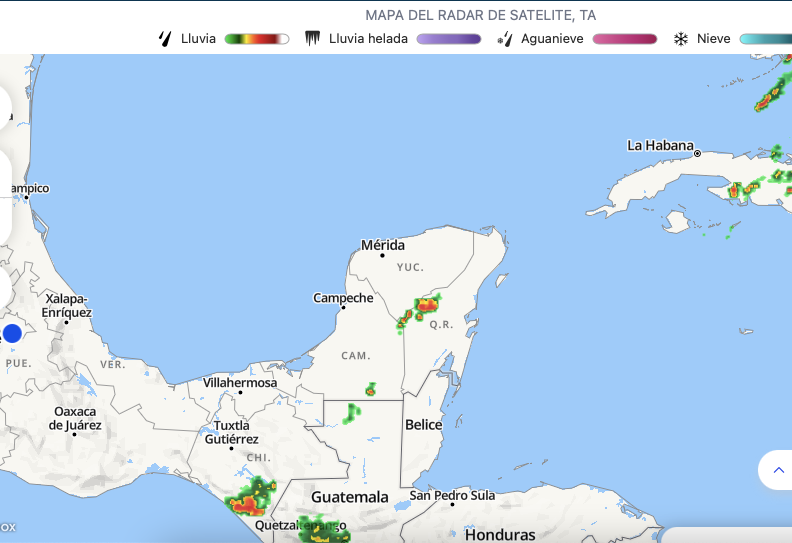
Task: Click the Nieve legend label
Action: pyautogui.click(x=714, y=39)
